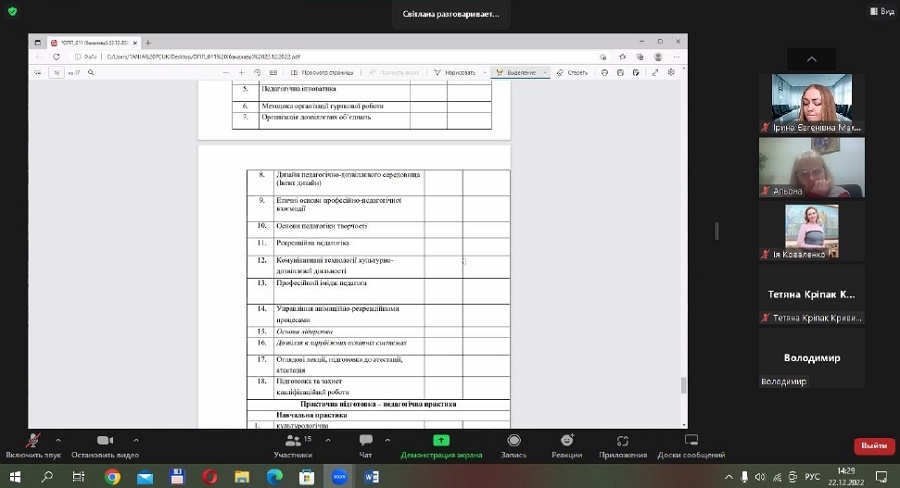900x488 pixels.
Task: Start recording with Запись icon
Action: pos(514,445)
